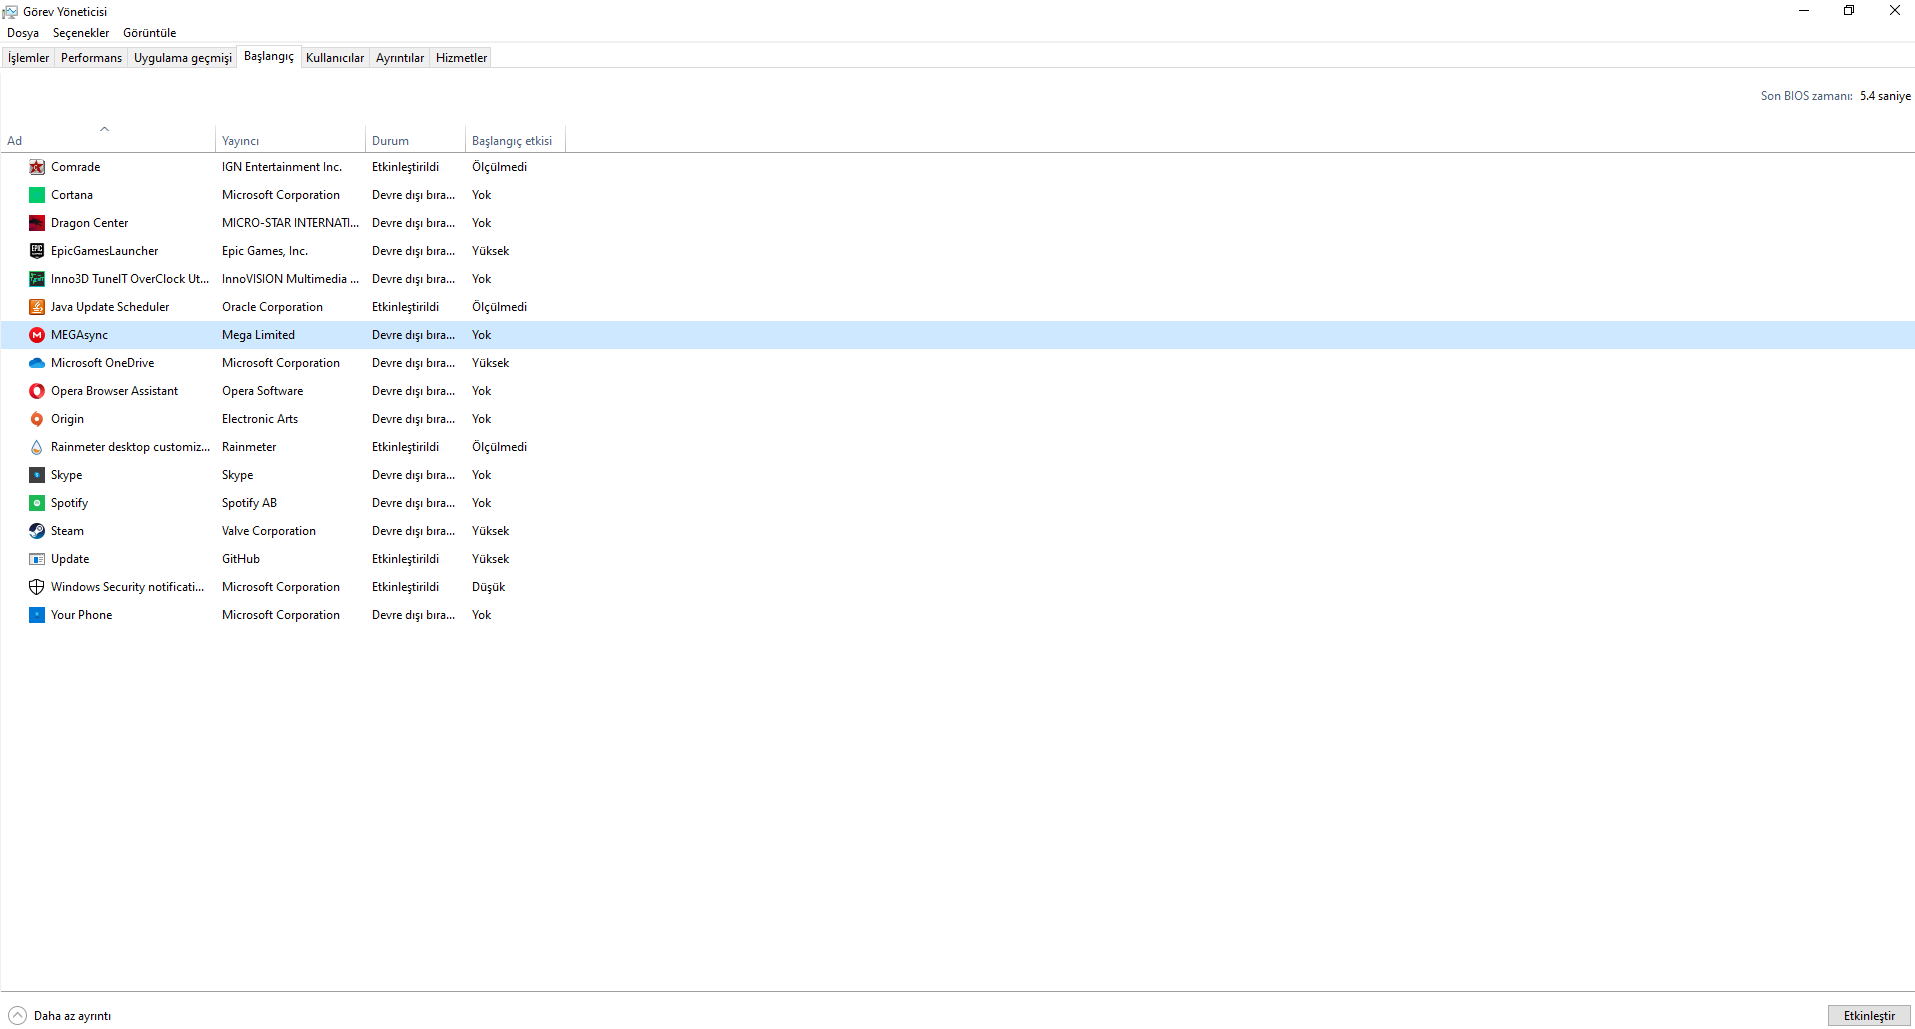
Task: Select the Microsoft OneDrive cloud icon
Action: point(37,363)
